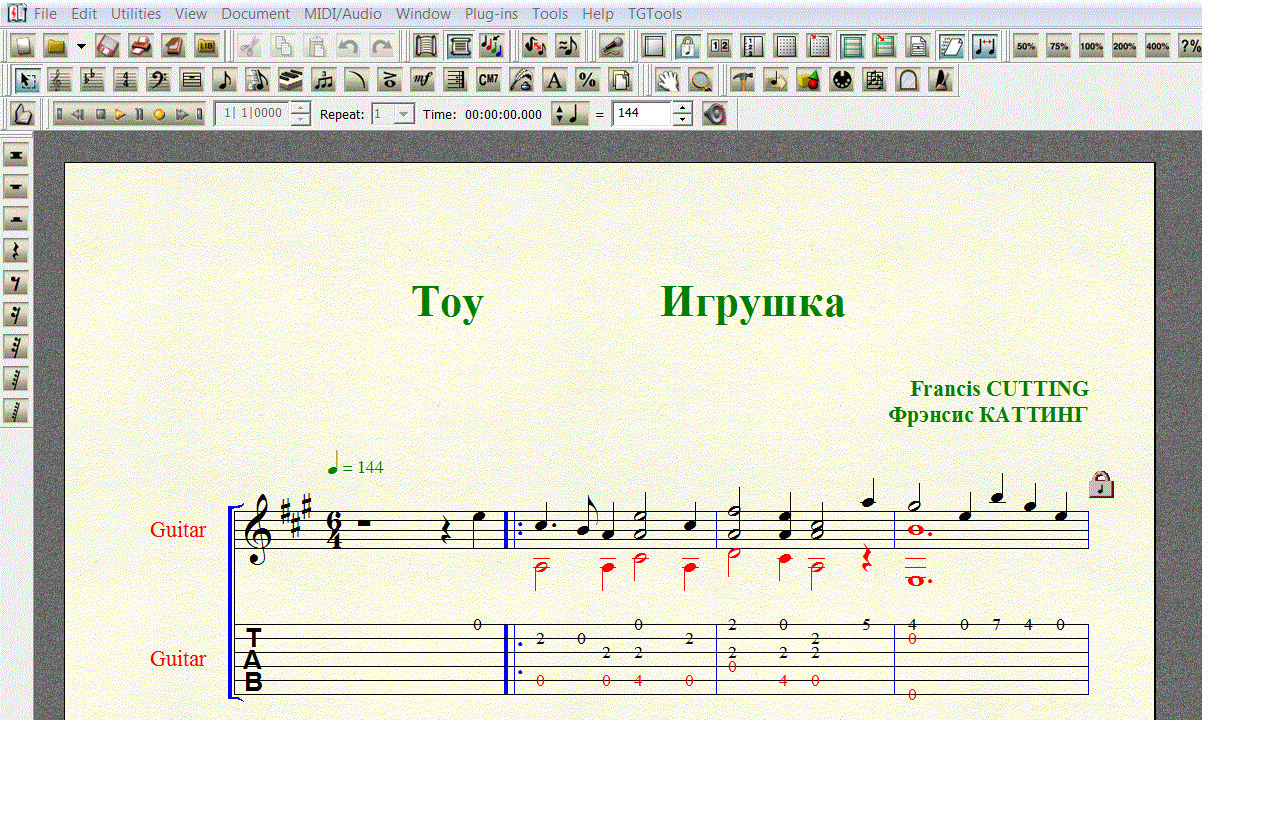The width and height of the screenshot is (1274, 817).
Task: Open the TGTools menu
Action: click(x=655, y=14)
